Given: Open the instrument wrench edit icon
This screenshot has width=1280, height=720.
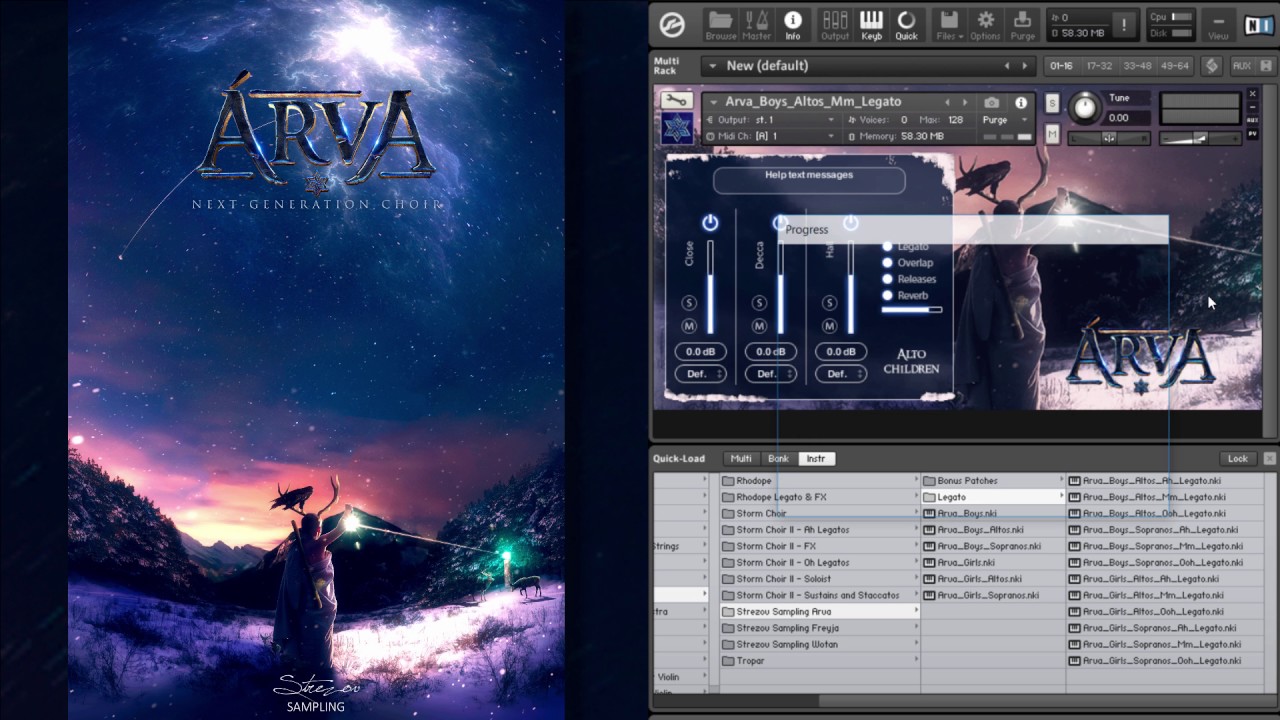Looking at the screenshot, I should (x=677, y=101).
